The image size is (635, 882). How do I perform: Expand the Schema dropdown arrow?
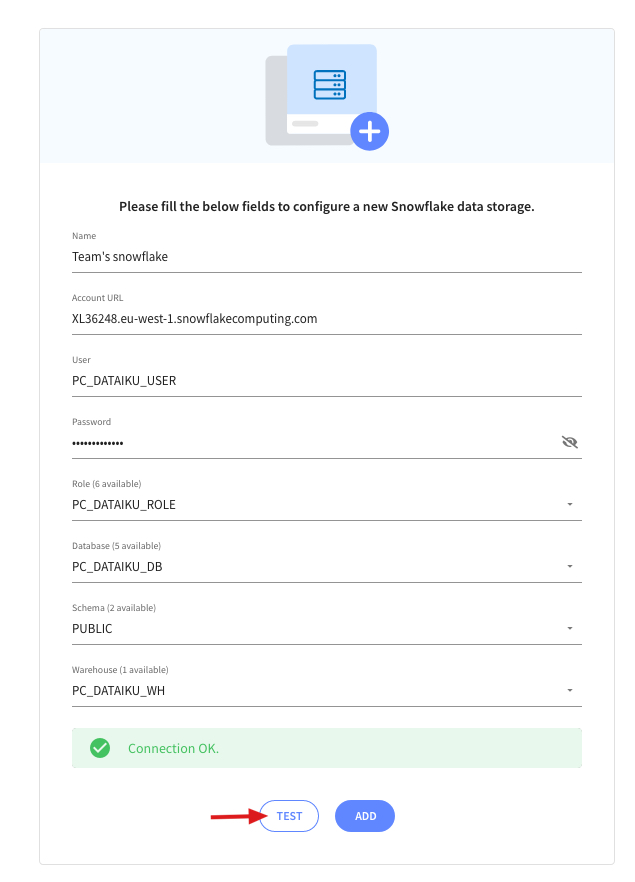click(570, 628)
